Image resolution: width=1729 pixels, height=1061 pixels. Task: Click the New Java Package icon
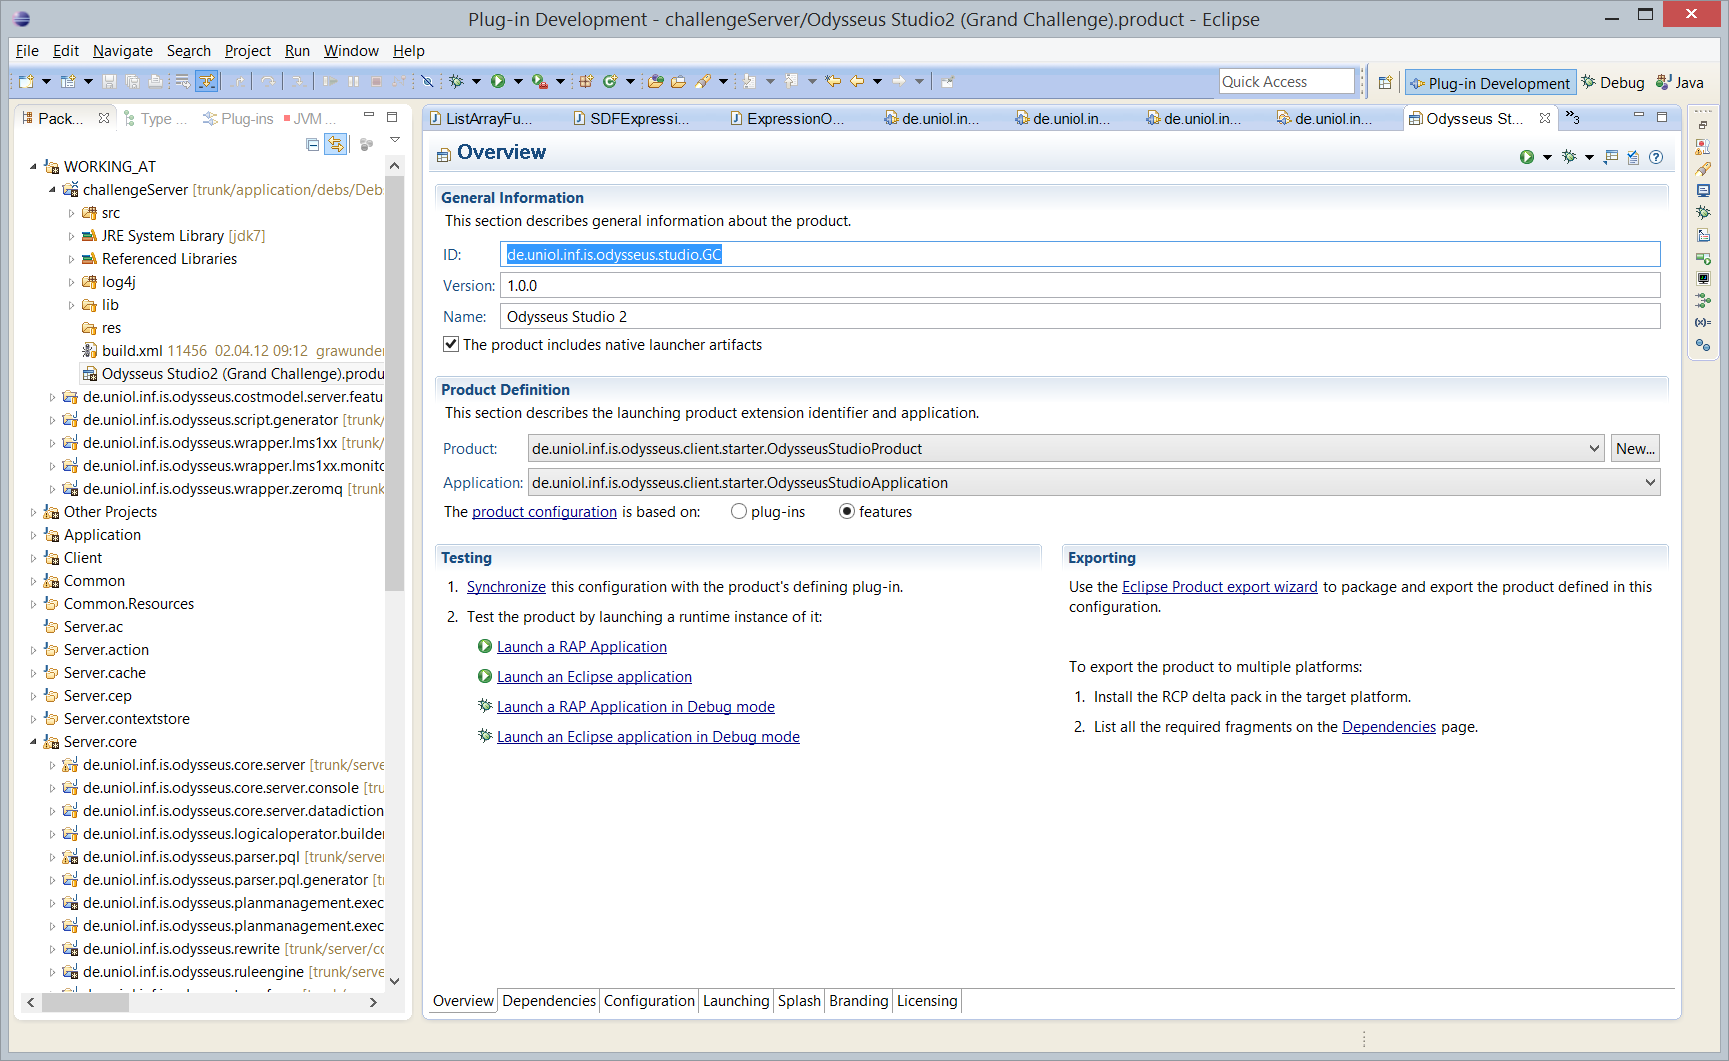point(586,82)
